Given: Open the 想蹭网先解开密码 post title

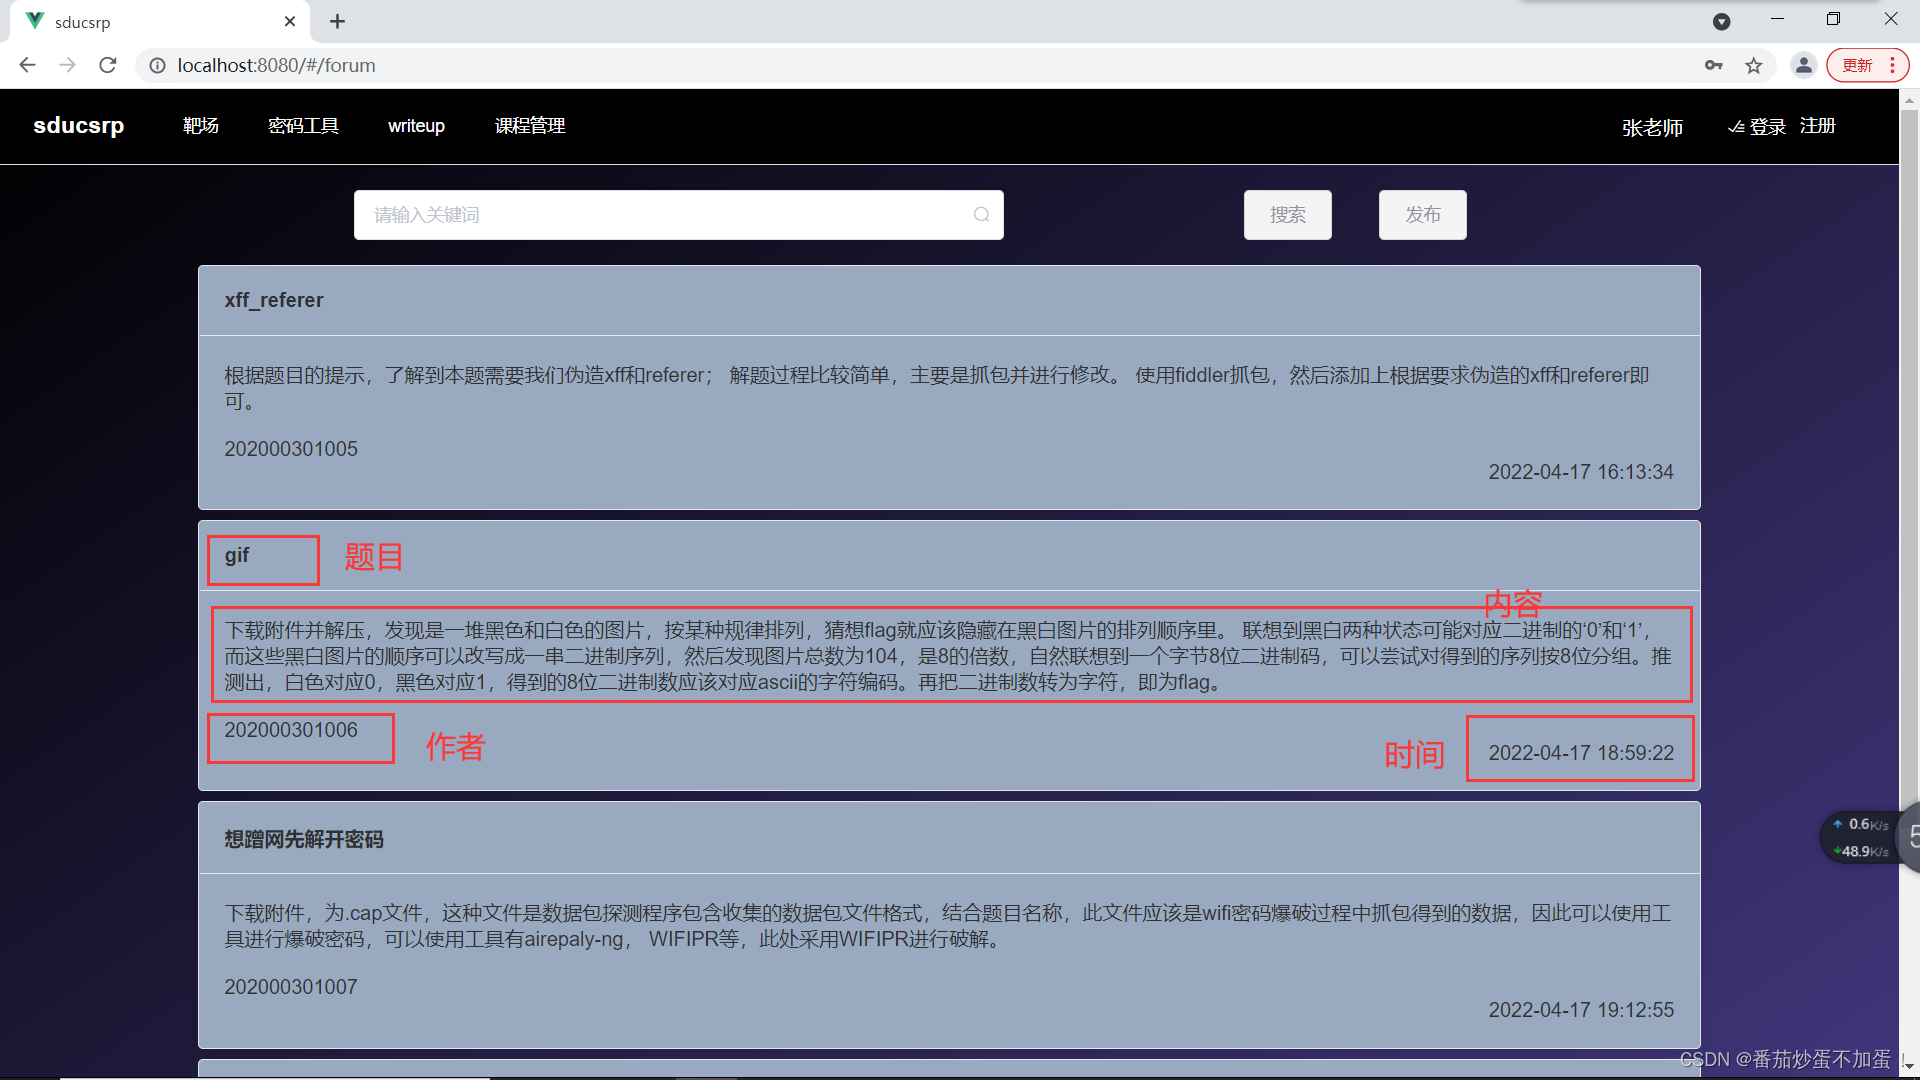Looking at the screenshot, I should pyautogui.click(x=304, y=839).
